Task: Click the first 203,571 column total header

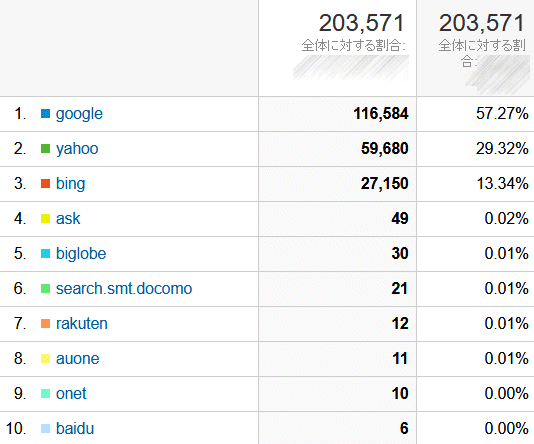Action: point(361,23)
